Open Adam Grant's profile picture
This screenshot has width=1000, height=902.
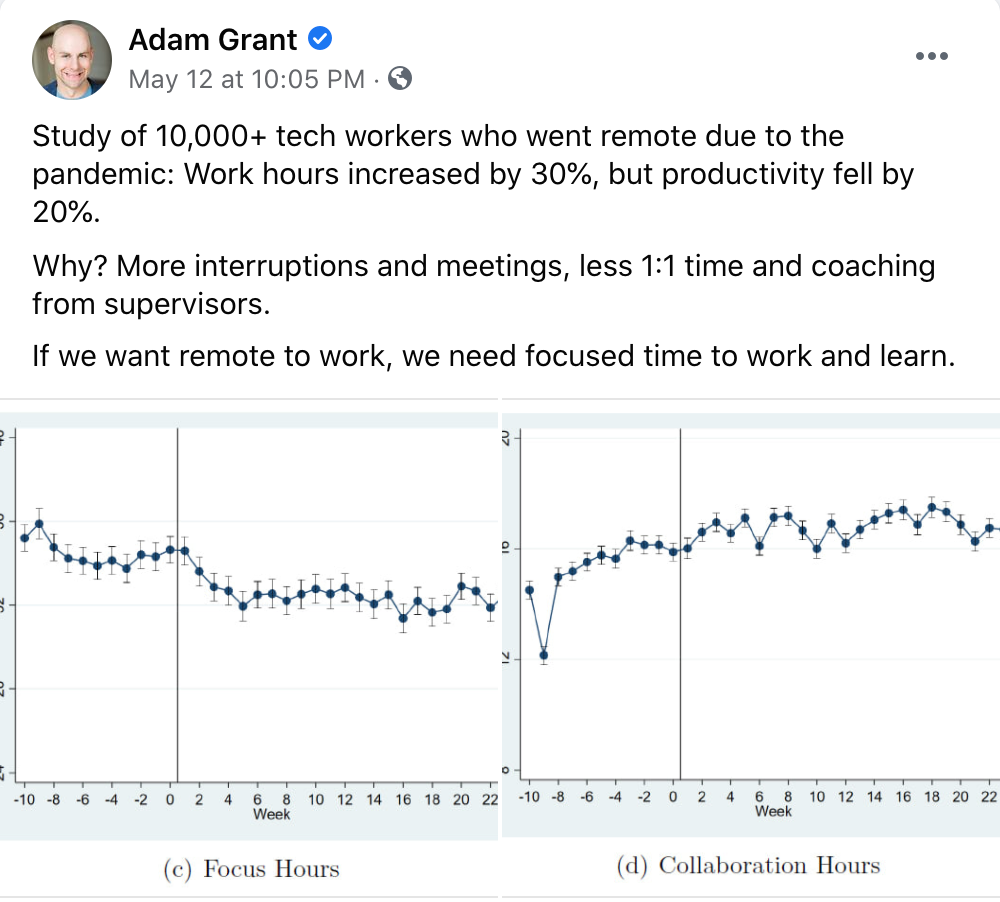[72, 60]
